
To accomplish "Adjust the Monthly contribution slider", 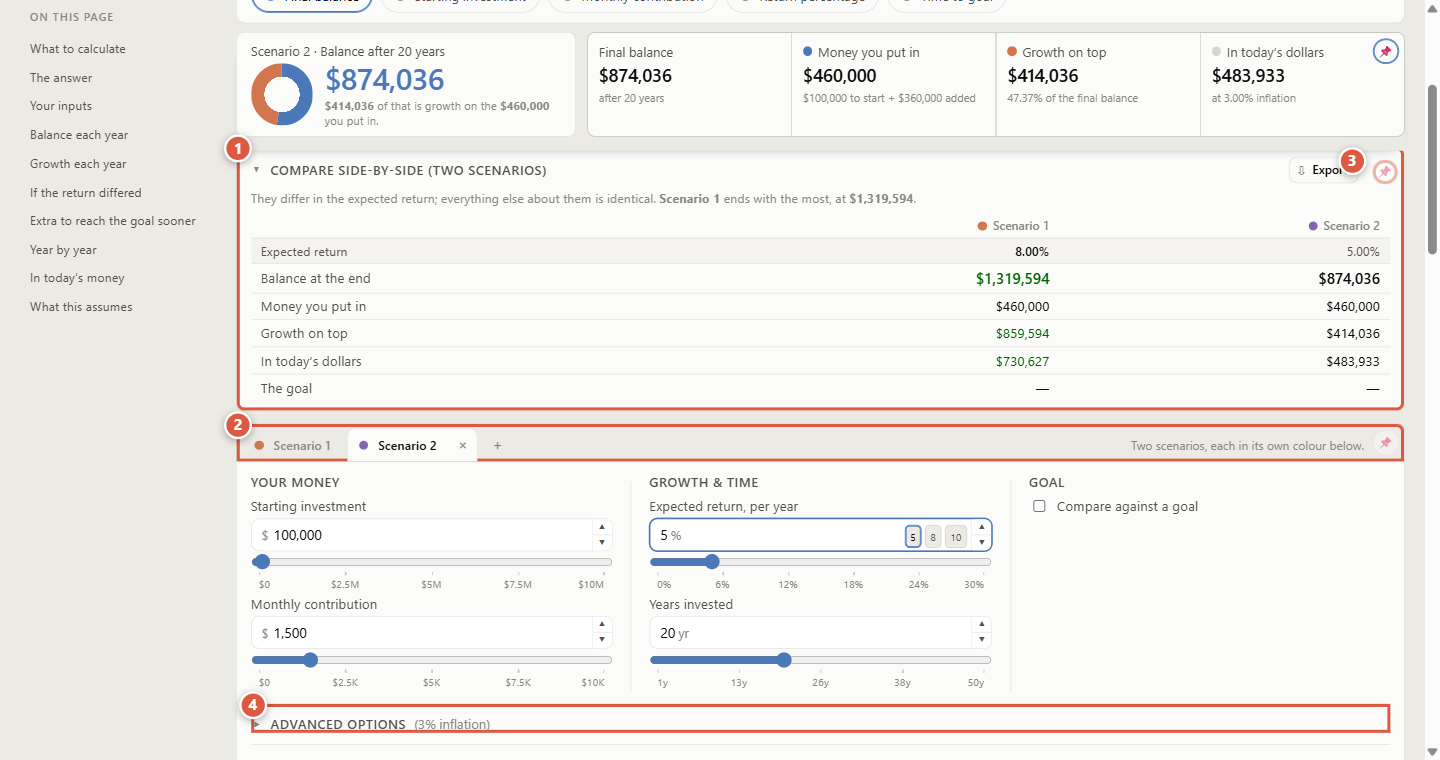I will tap(432, 660).
